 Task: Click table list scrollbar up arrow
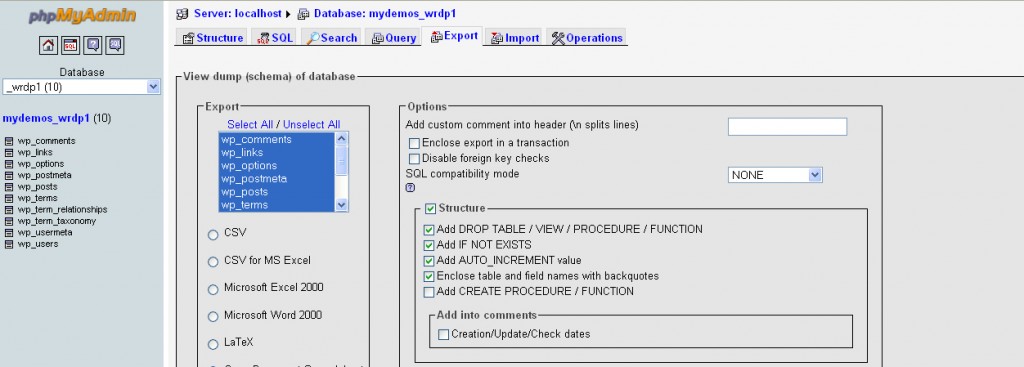(342, 138)
